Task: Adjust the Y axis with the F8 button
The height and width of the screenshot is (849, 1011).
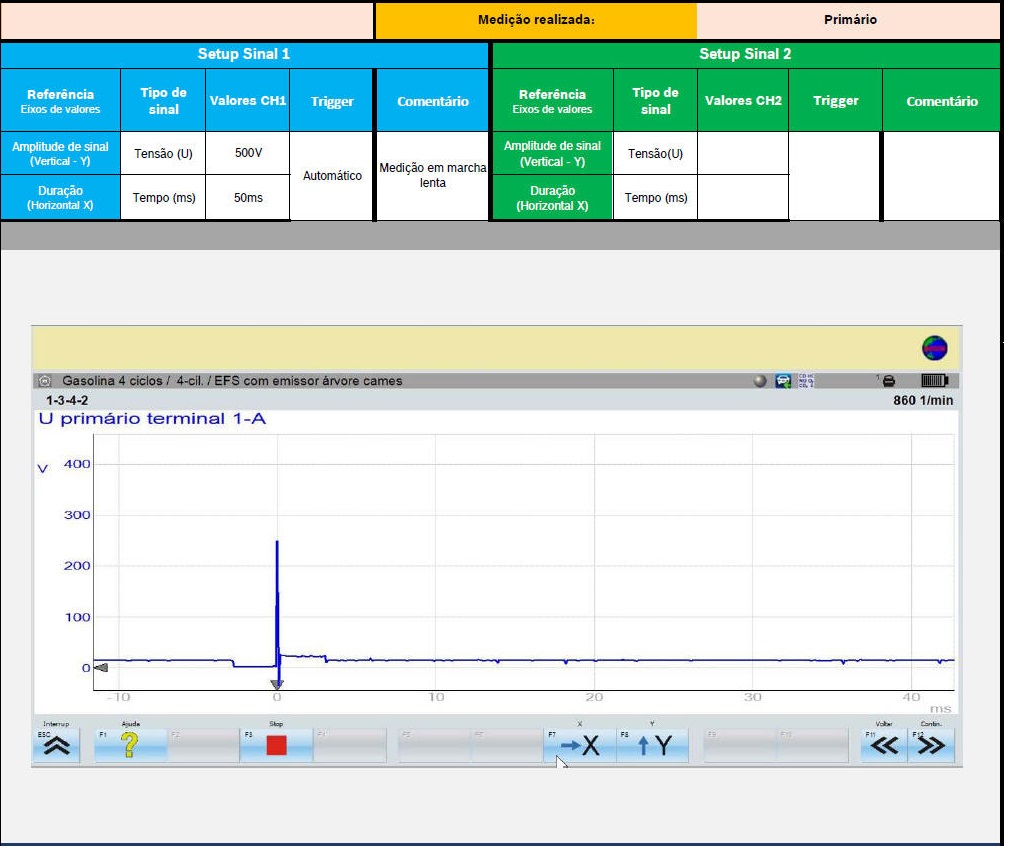Action: coord(652,745)
